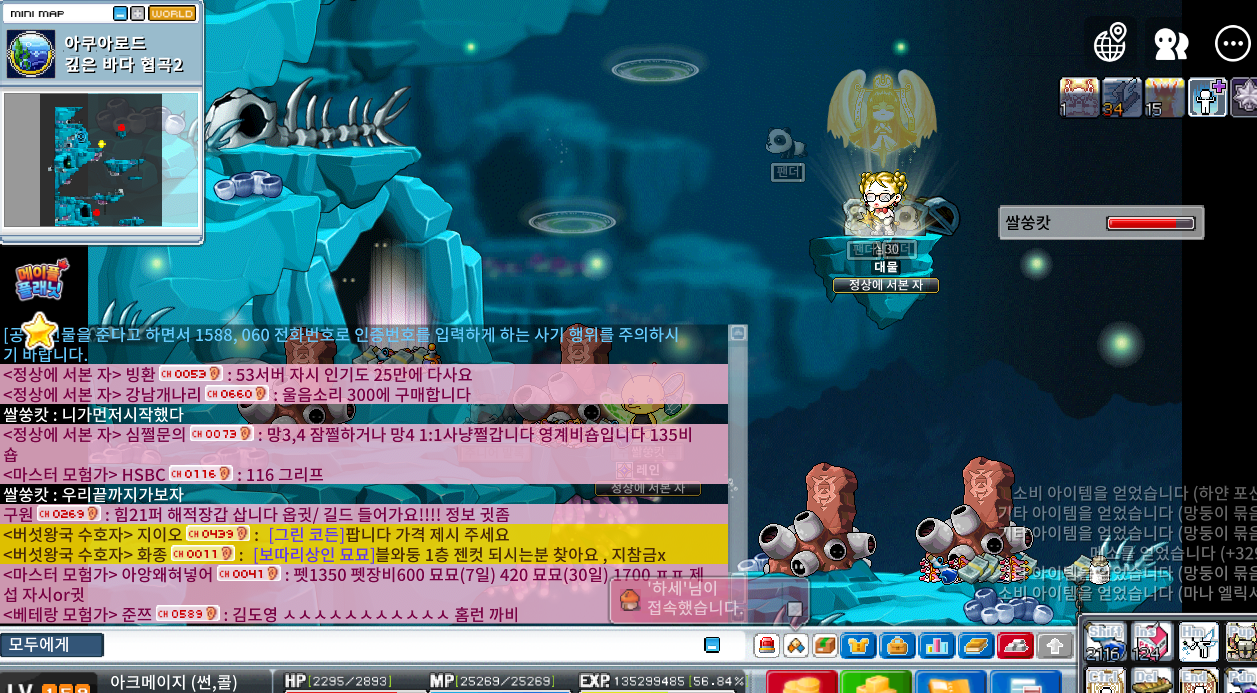Open the [보따리상인 묘묘] item link in chat

point(313,554)
